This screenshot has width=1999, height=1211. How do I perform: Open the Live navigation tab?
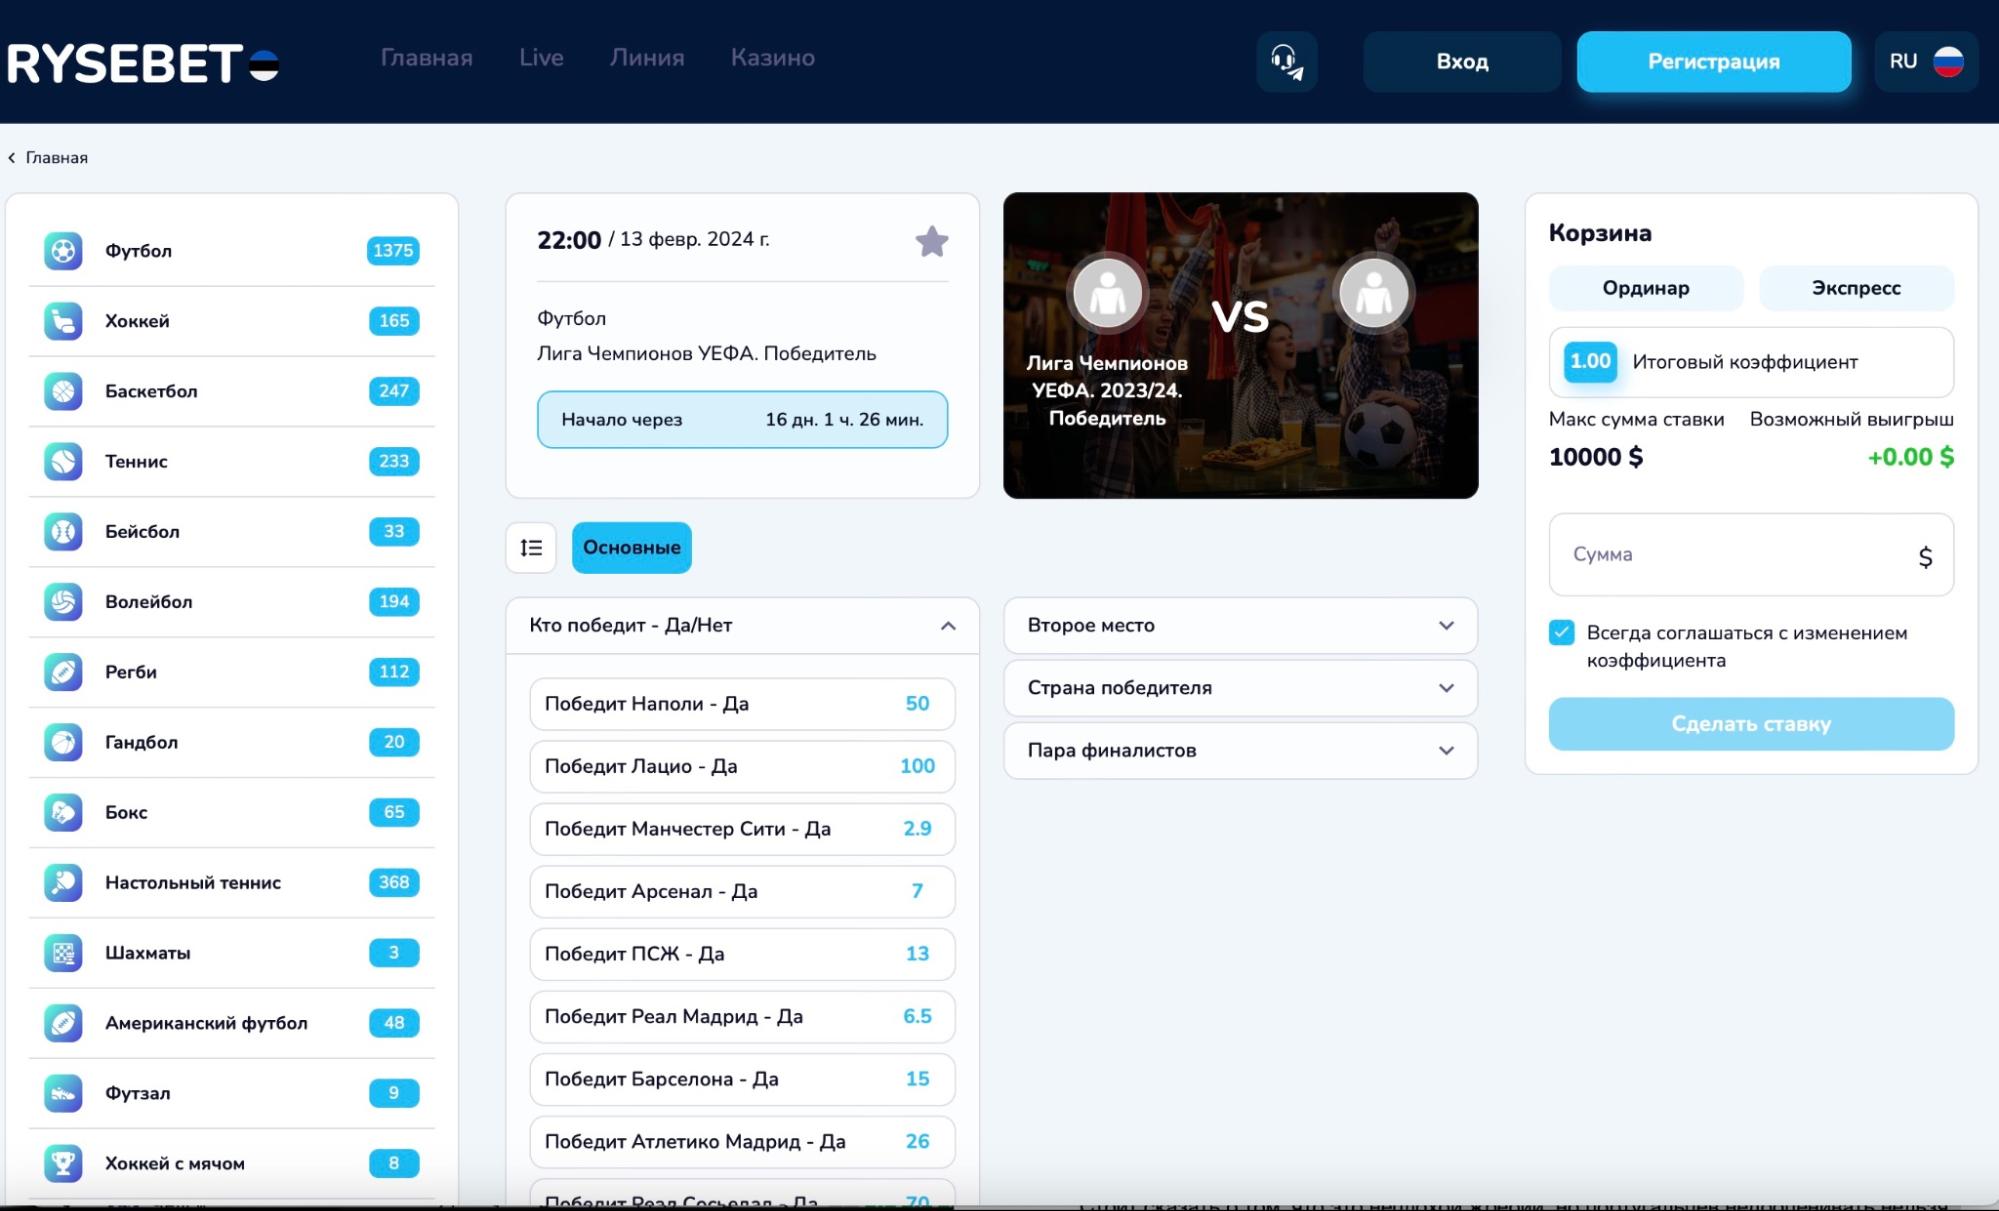(541, 58)
